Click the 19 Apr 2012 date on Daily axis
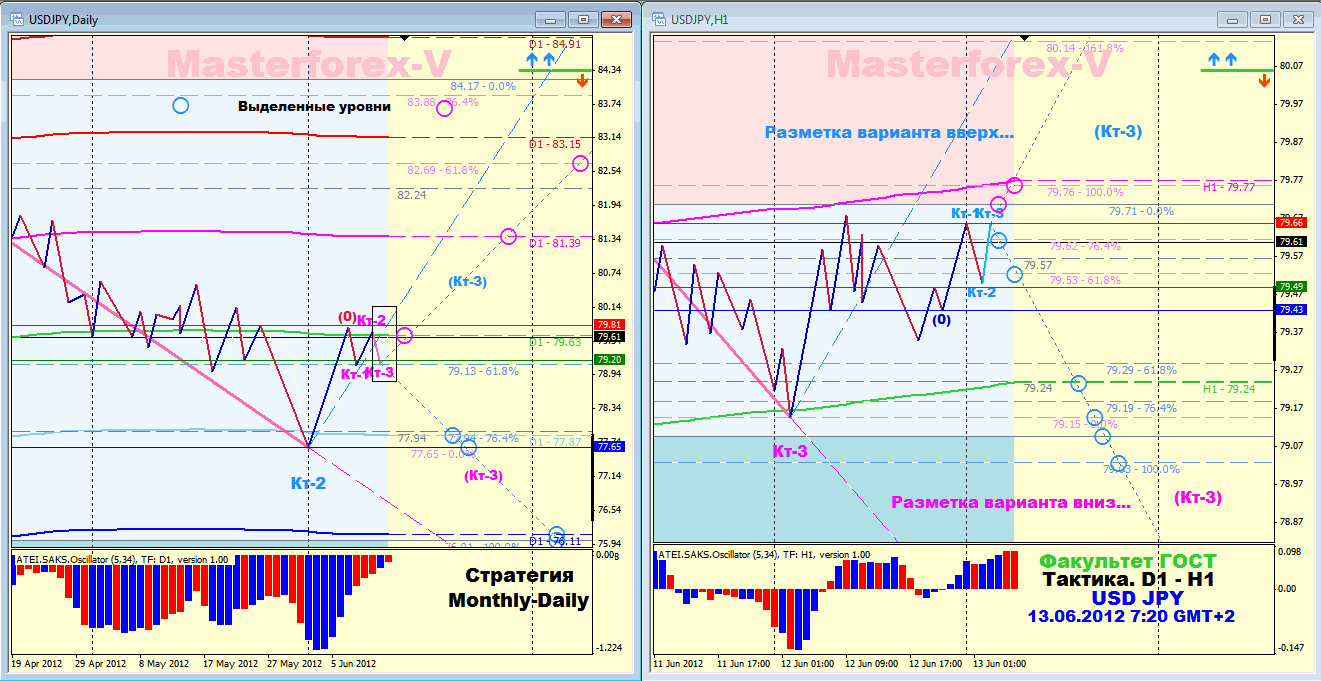Viewport: 1321px width, 681px height. [x=36, y=663]
